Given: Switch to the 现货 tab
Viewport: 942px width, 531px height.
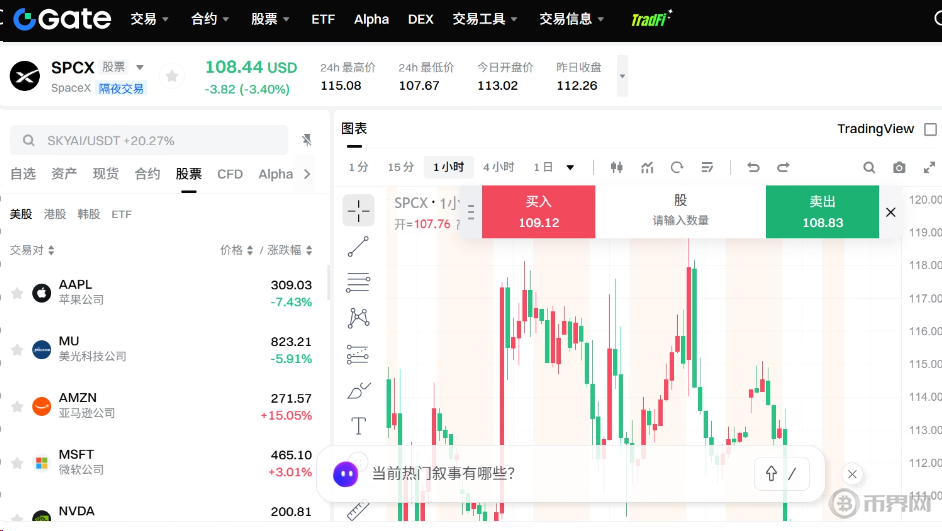Looking at the screenshot, I should (106, 174).
